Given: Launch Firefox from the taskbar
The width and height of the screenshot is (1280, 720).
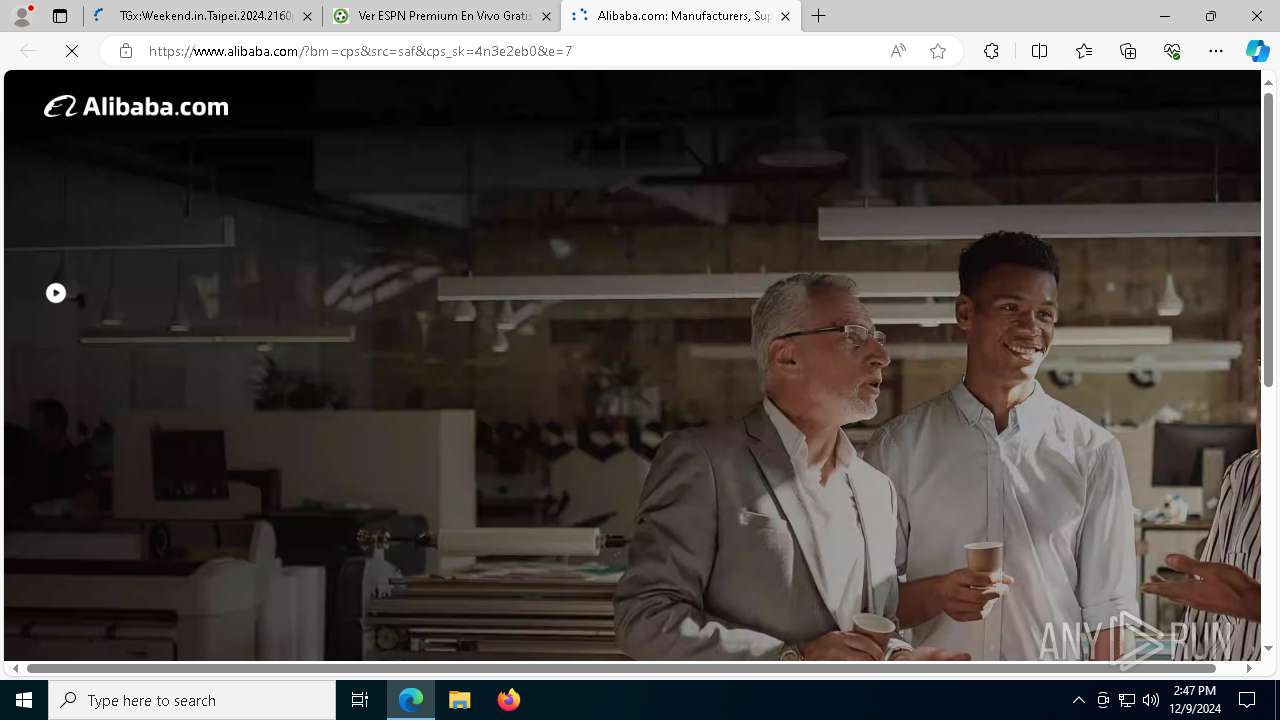Looking at the screenshot, I should pos(508,700).
